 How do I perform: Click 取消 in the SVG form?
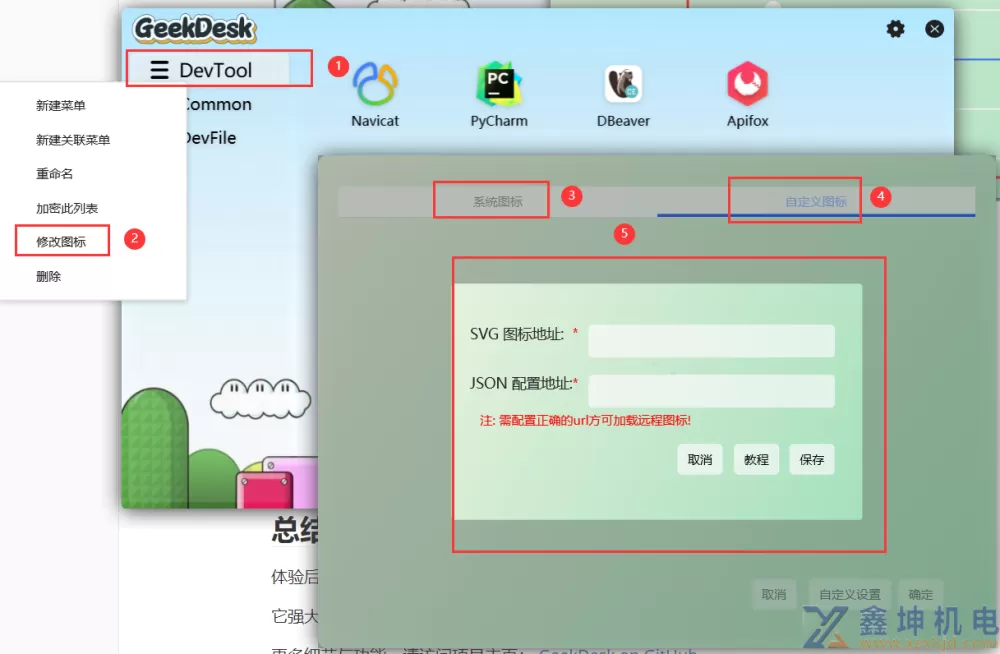tap(700, 459)
